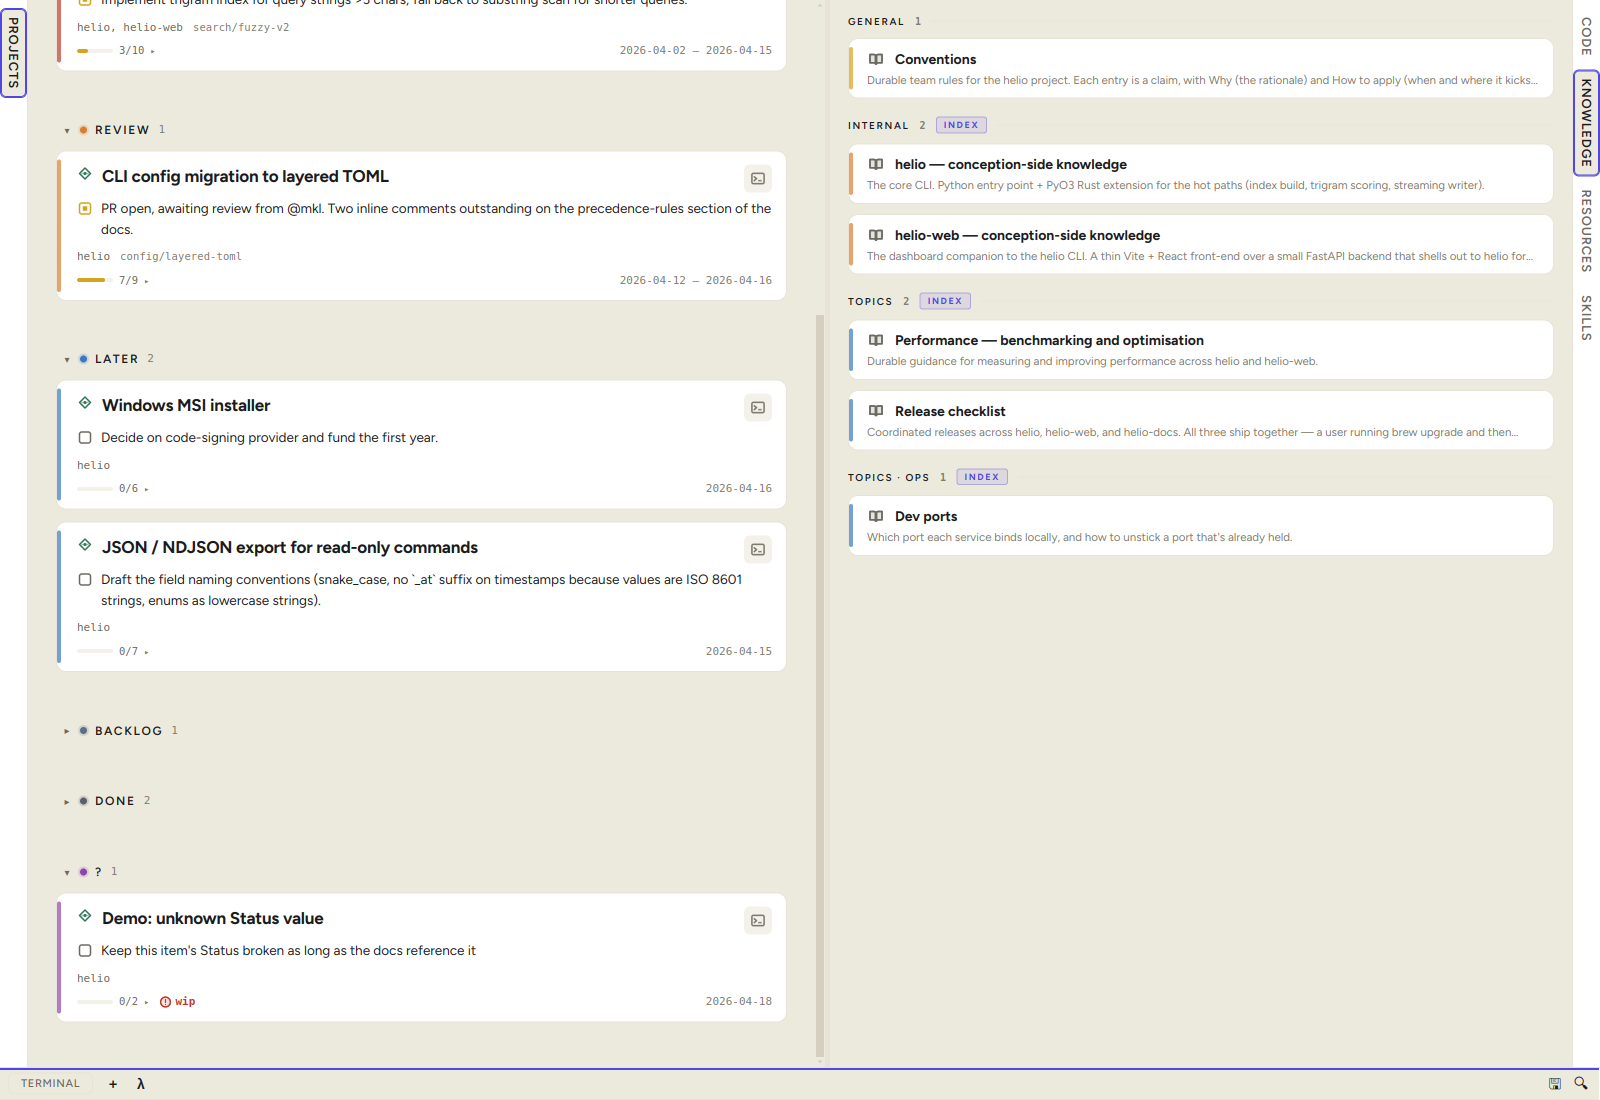Open the Conventions knowledge entry
Viewport: 1600px width, 1100px height.
coord(1201,68)
